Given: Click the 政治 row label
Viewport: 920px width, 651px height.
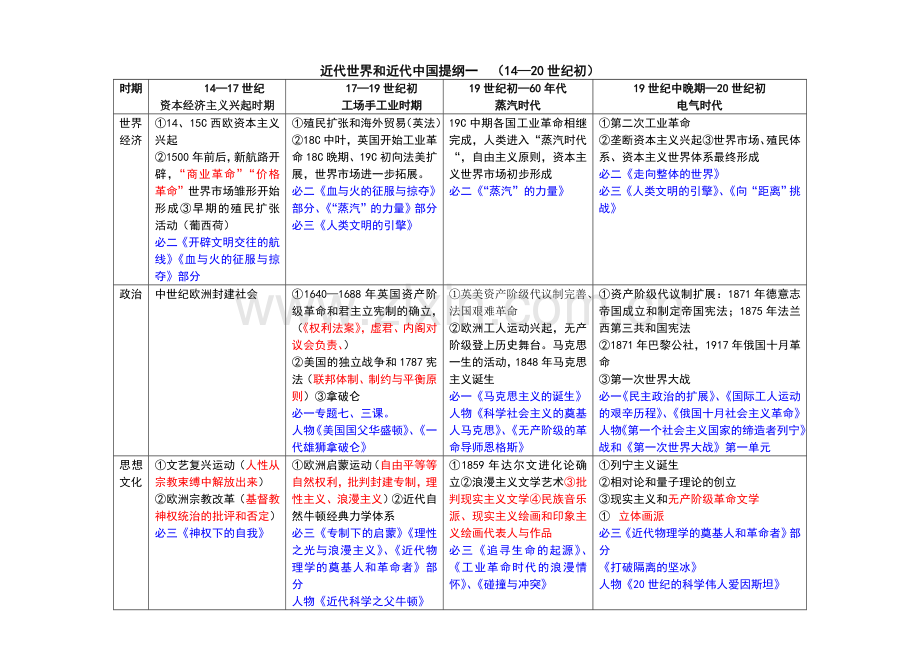Looking at the screenshot, I should 130,294.
